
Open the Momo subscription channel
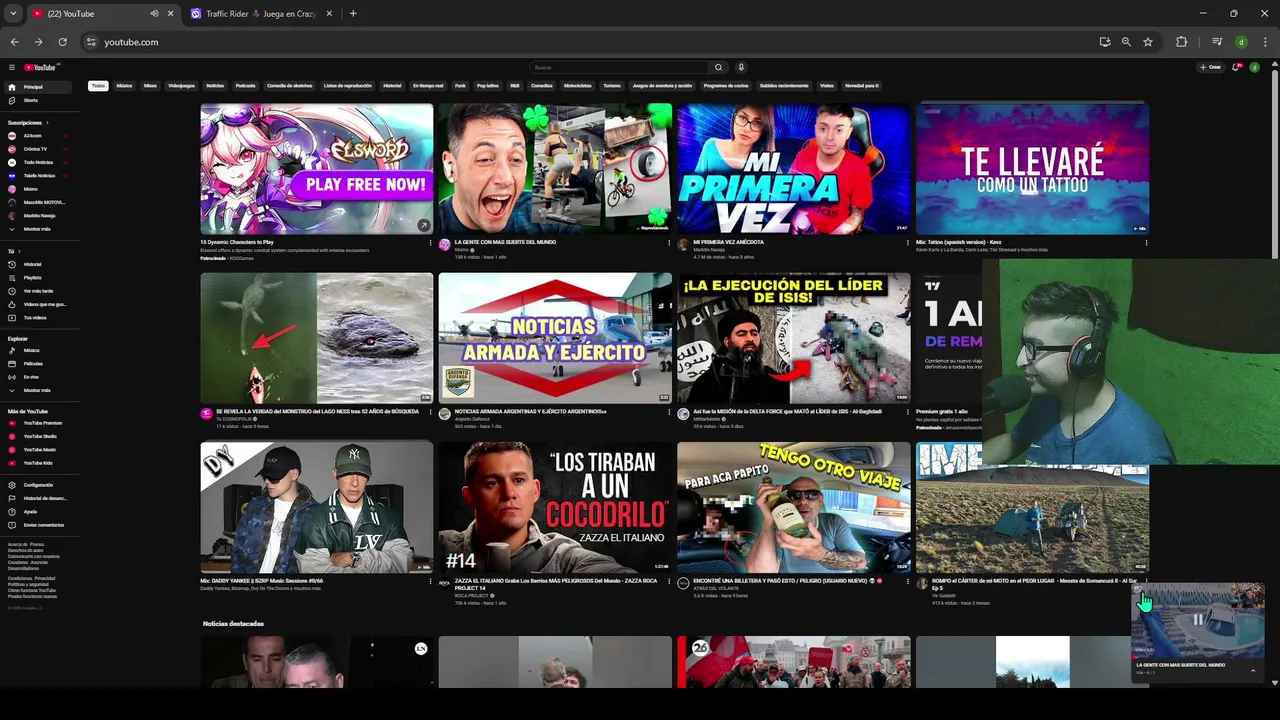pos(38,189)
